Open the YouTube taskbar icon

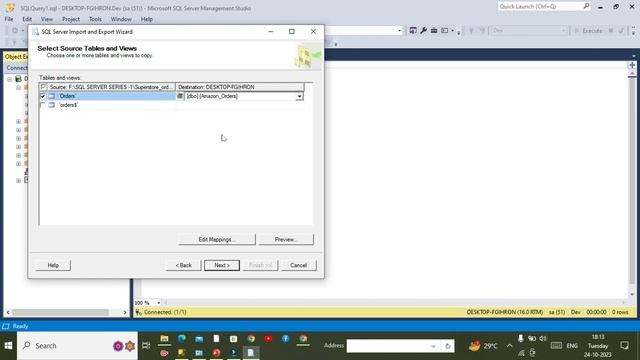[268, 339]
